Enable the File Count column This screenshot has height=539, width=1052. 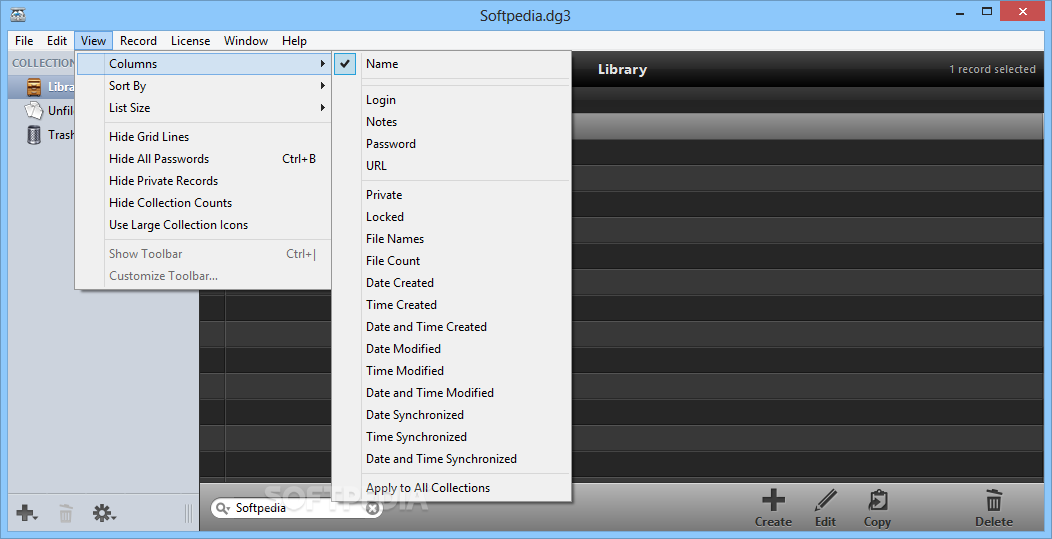pos(452,260)
